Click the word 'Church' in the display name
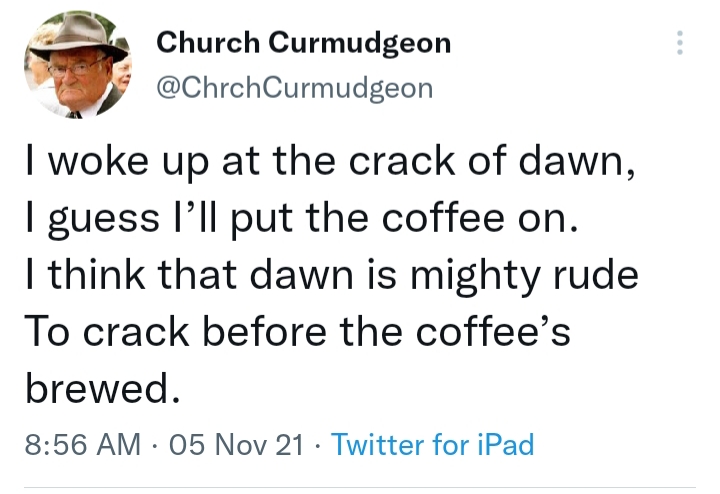The height and width of the screenshot is (494, 720). coord(205,43)
